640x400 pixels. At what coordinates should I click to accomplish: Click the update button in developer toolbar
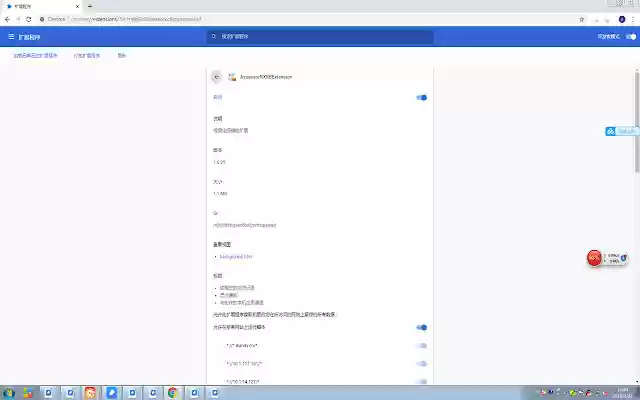coord(122,56)
